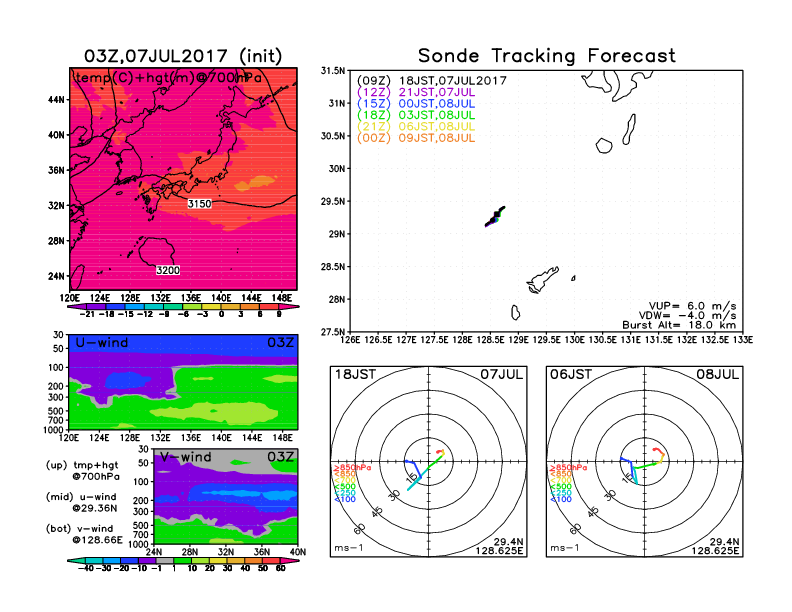The width and height of the screenshot is (792, 612).
Task: Click the '45' ring label in the 06JST hodograph
Action: [x=593, y=511]
